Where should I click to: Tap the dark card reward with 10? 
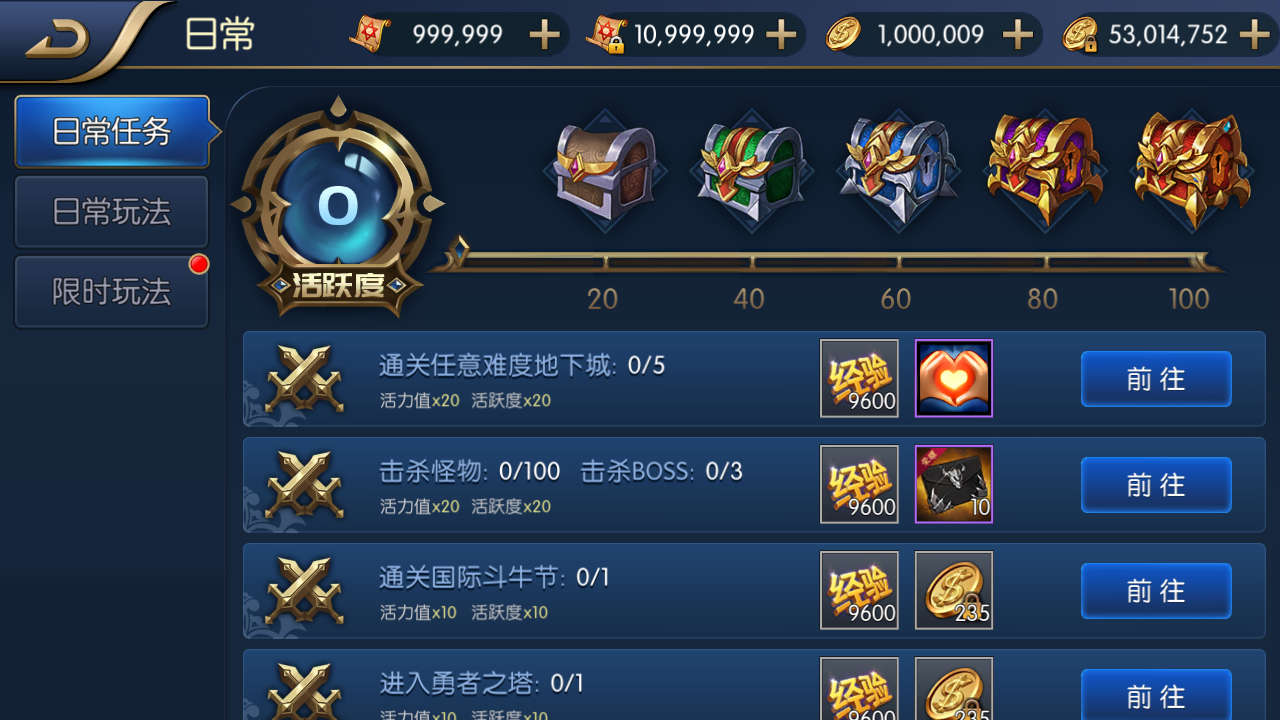pos(954,484)
